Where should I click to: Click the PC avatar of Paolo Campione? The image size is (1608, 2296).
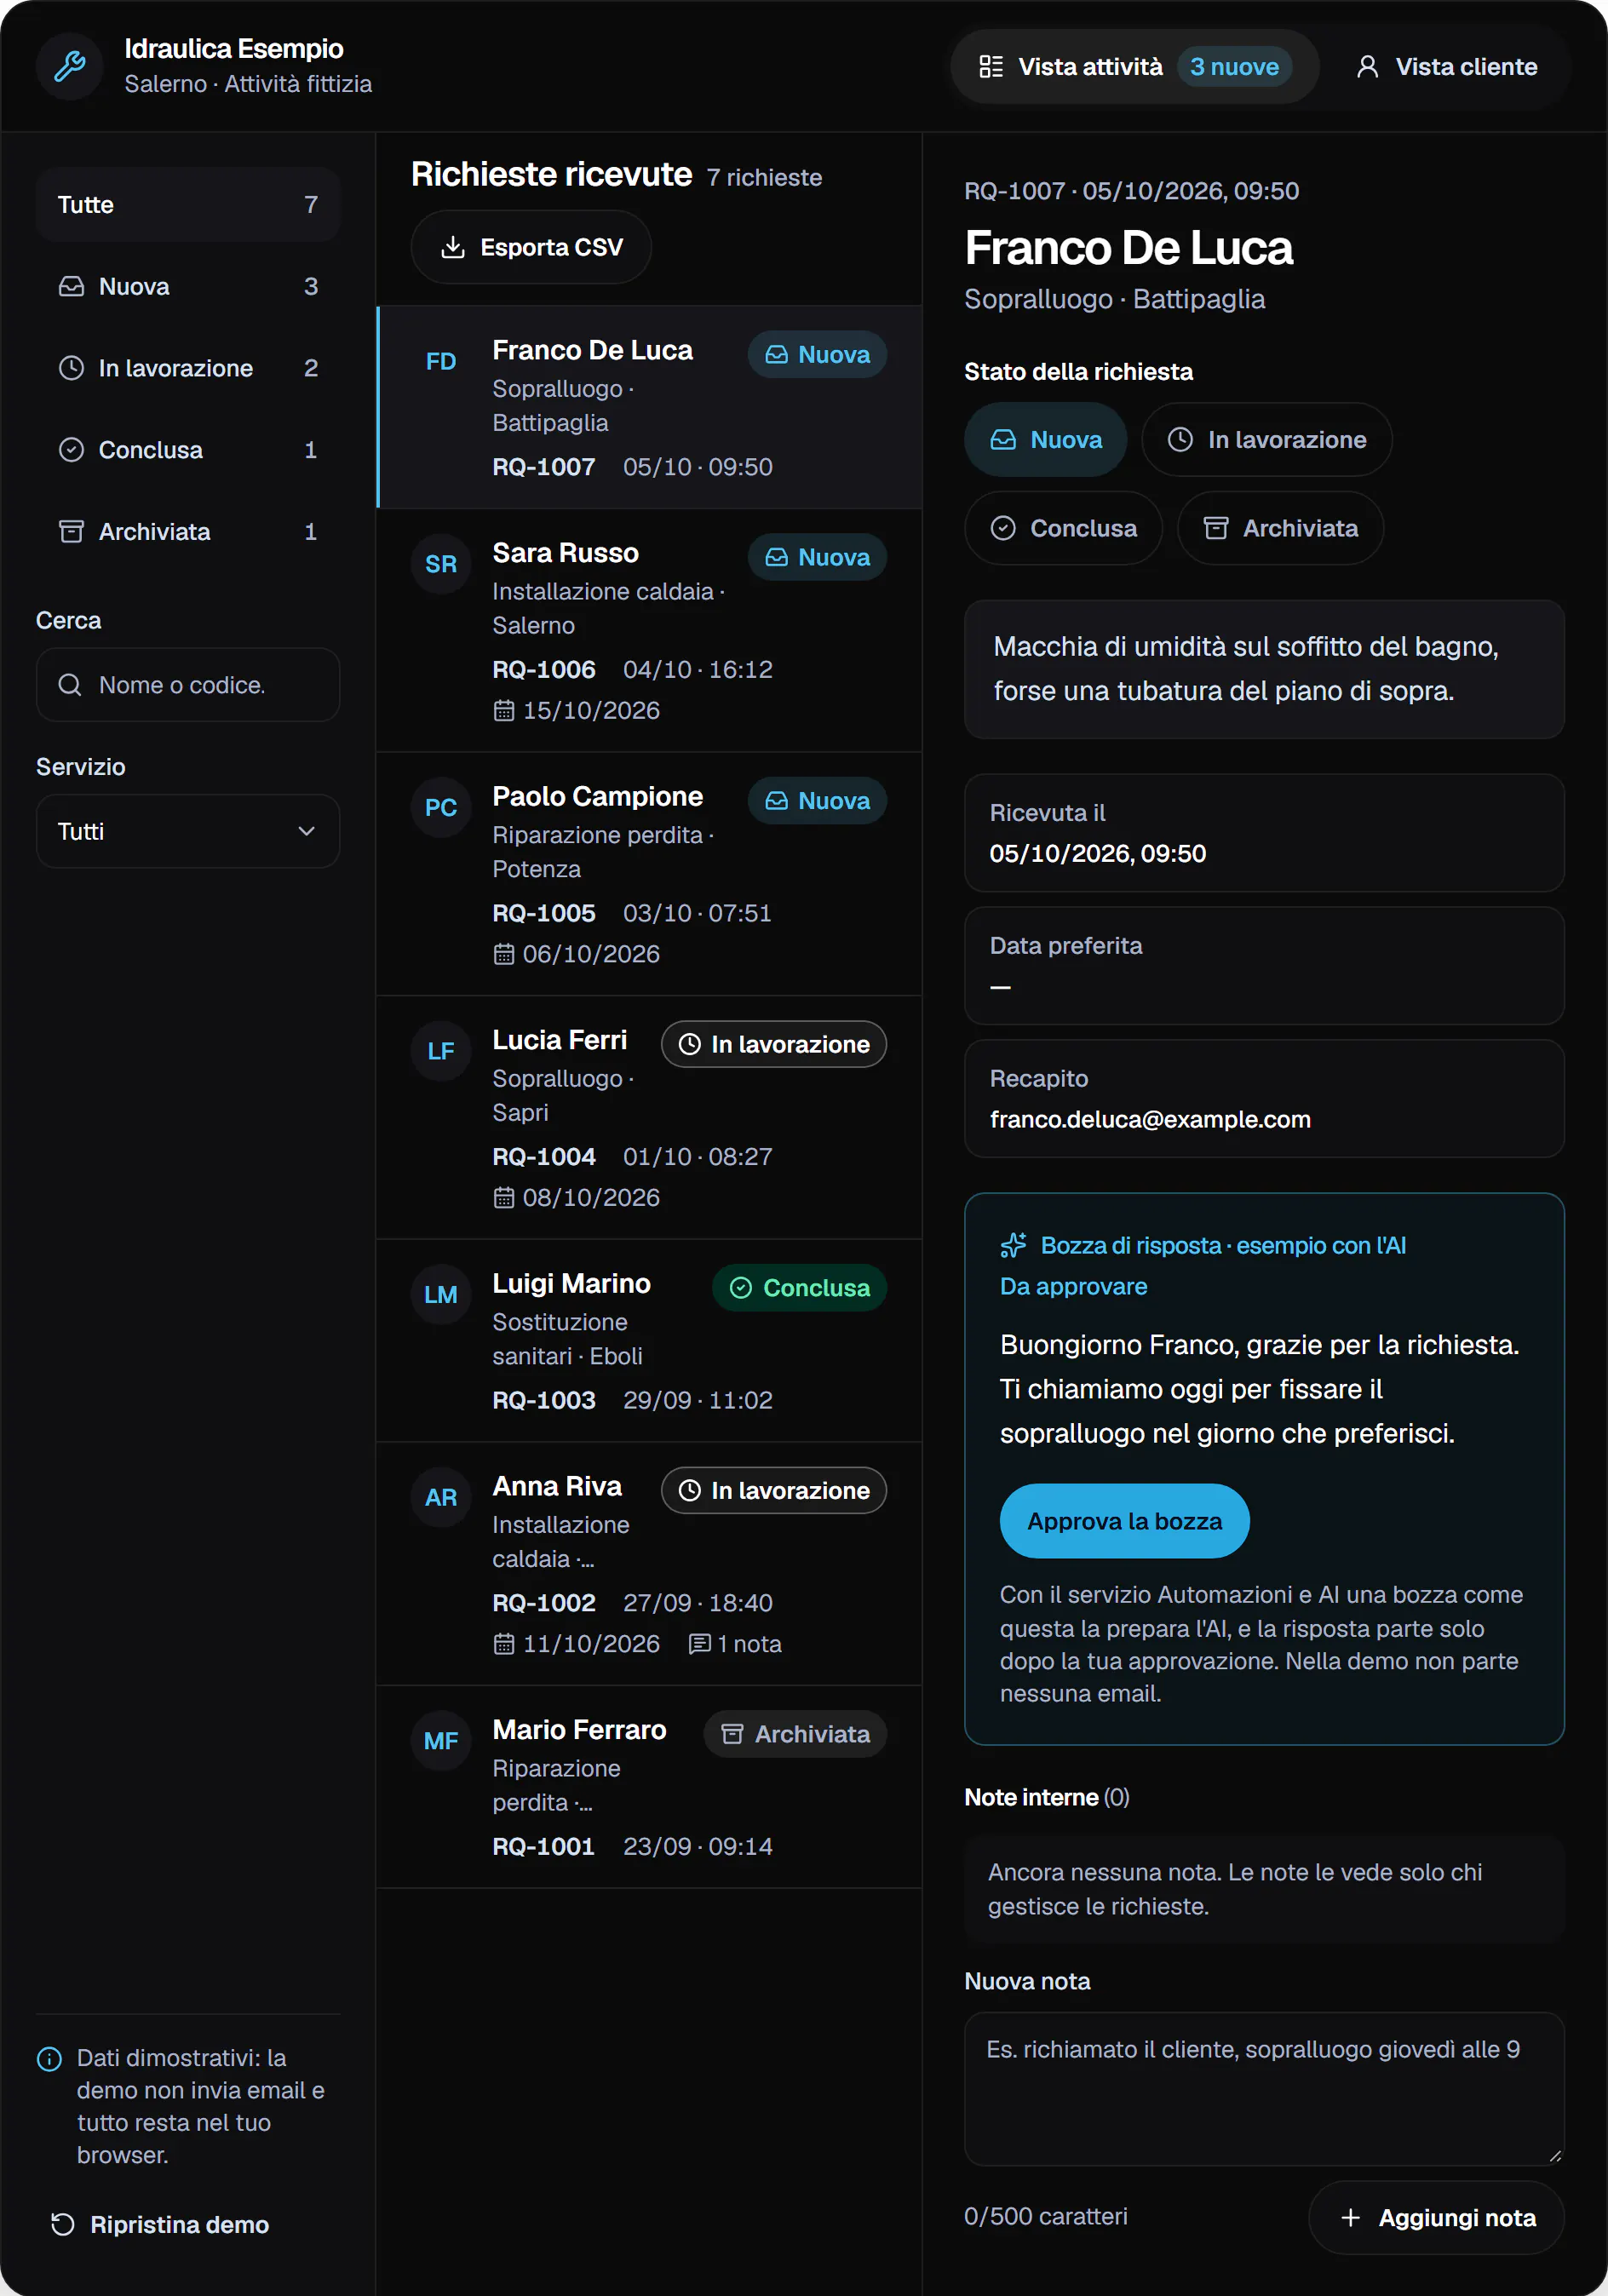click(x=441, y=807)
